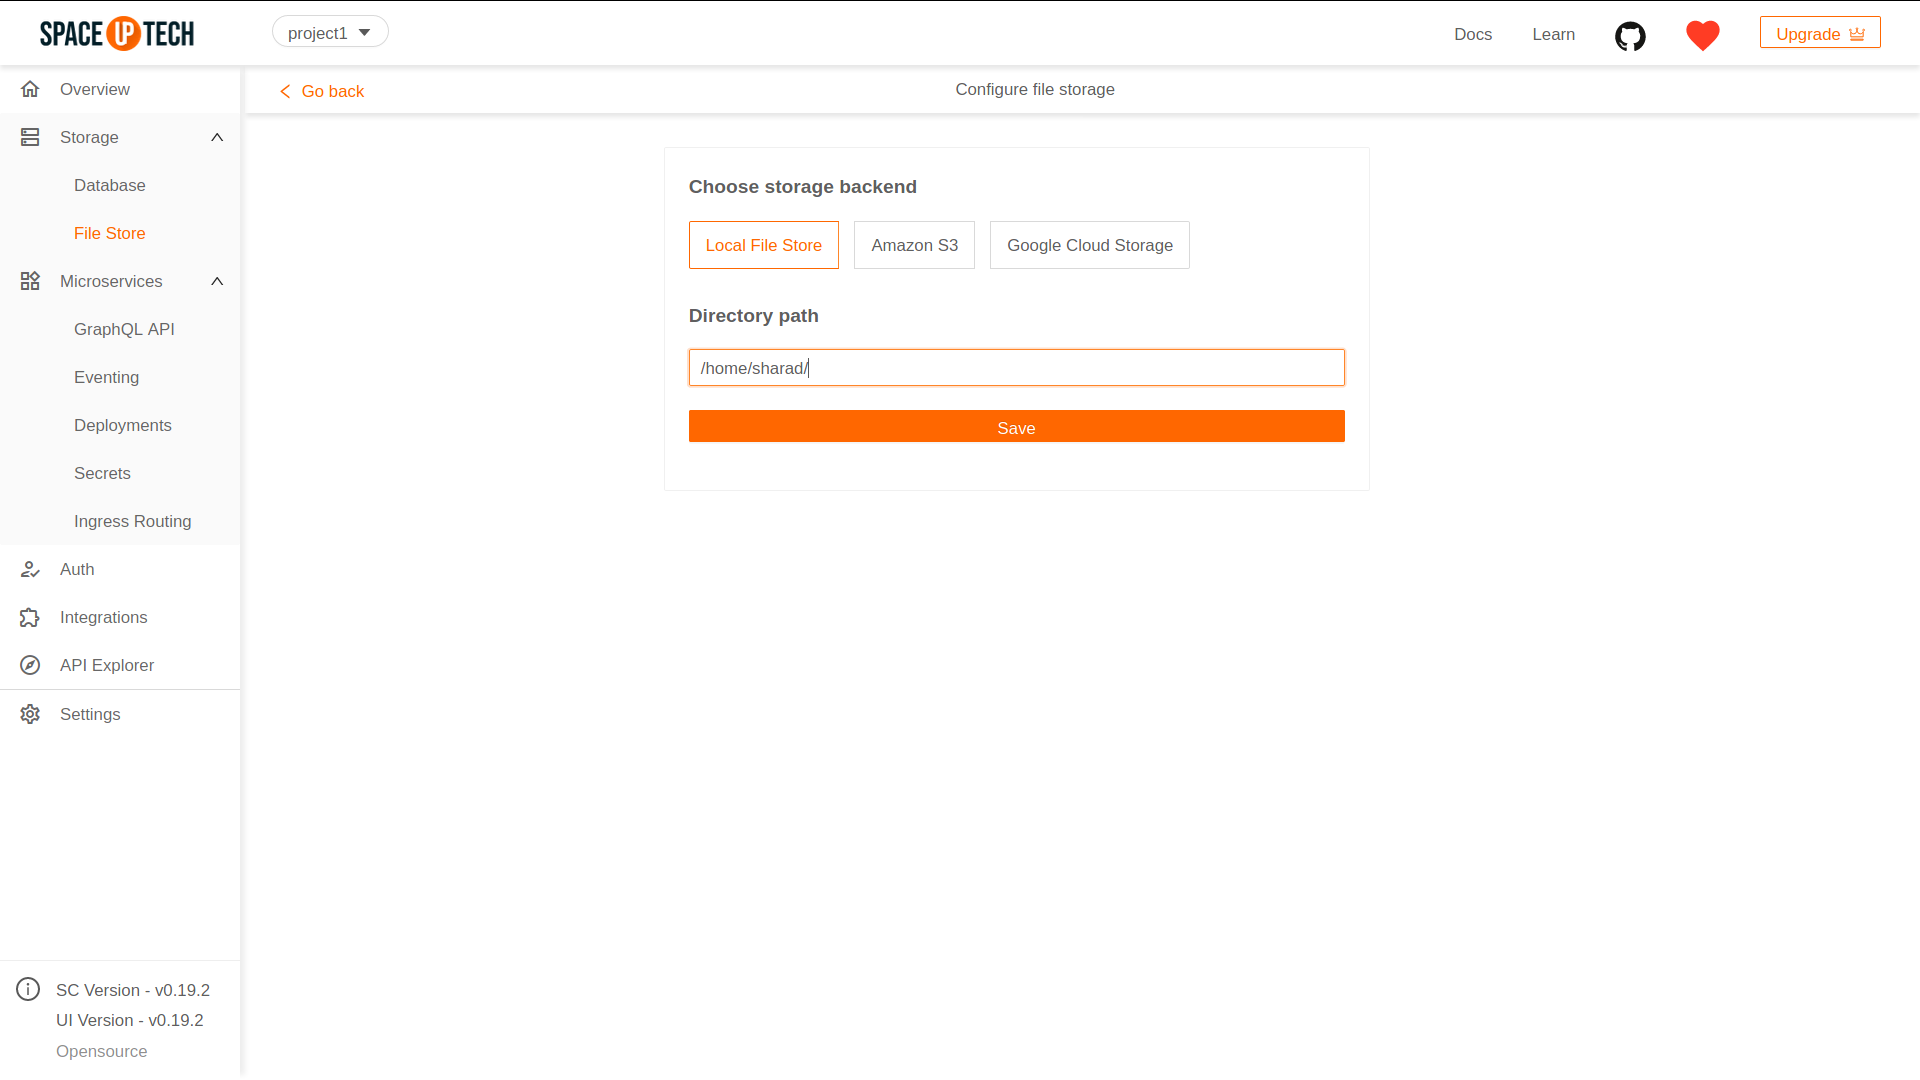Select Google Cloud Storage backend
This screenshot has width=1920, height=1080.
(x=1089, y=245)
